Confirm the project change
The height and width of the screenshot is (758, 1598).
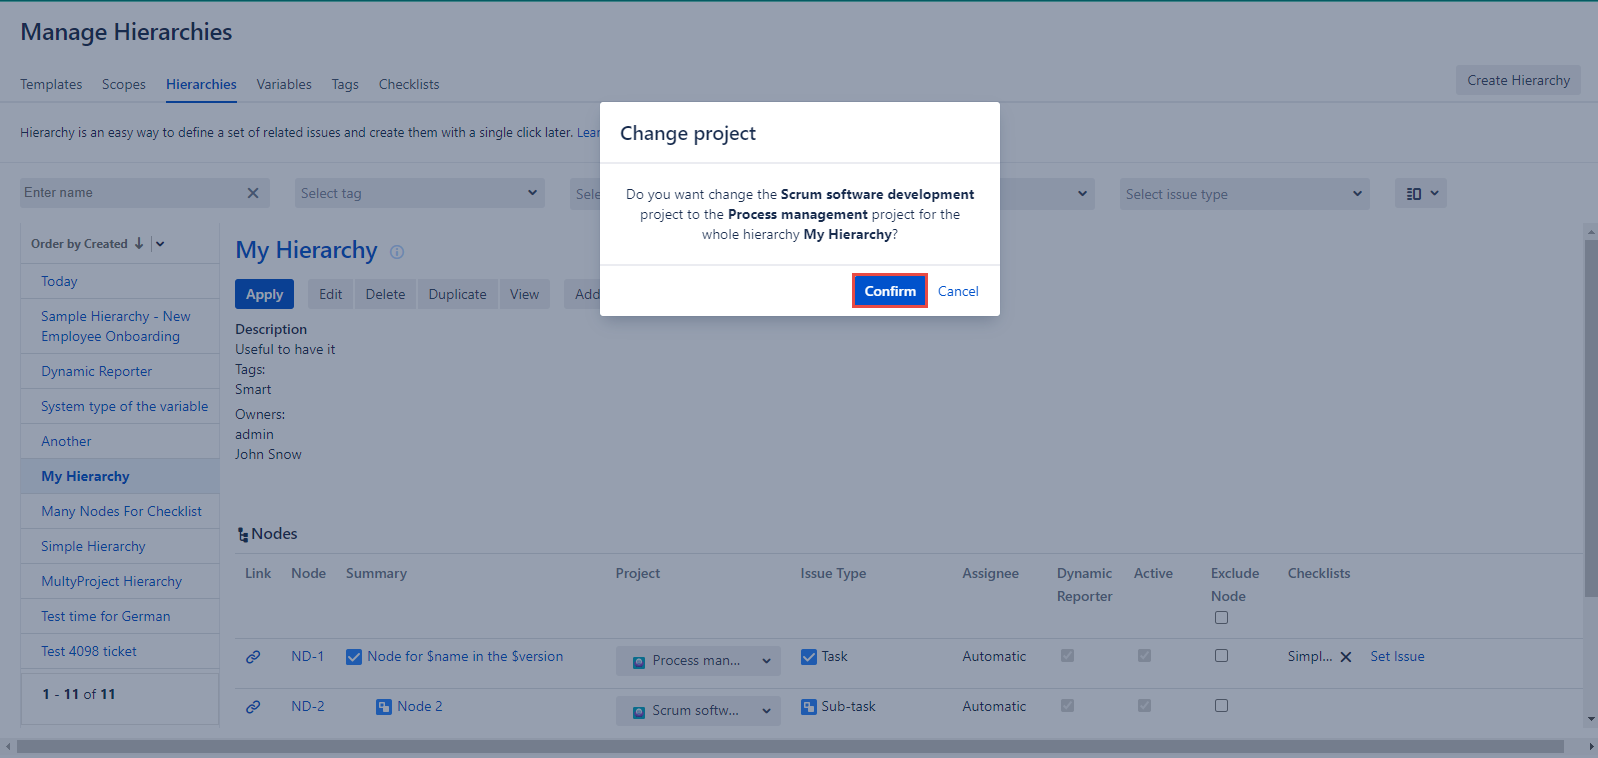click(x=889, y=291)
